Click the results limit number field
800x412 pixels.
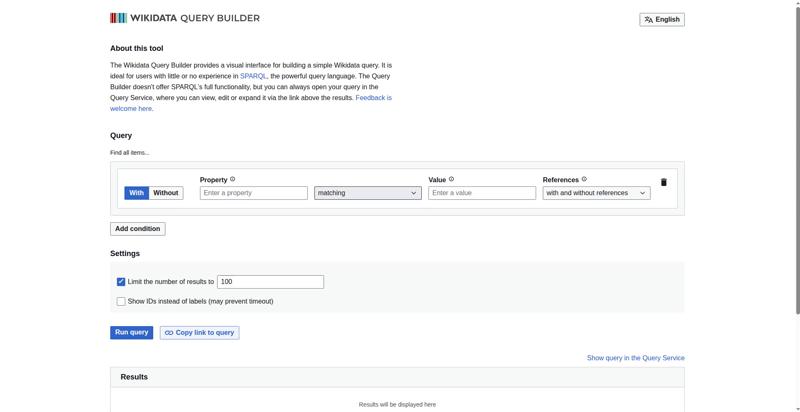[x=270, y=282]
